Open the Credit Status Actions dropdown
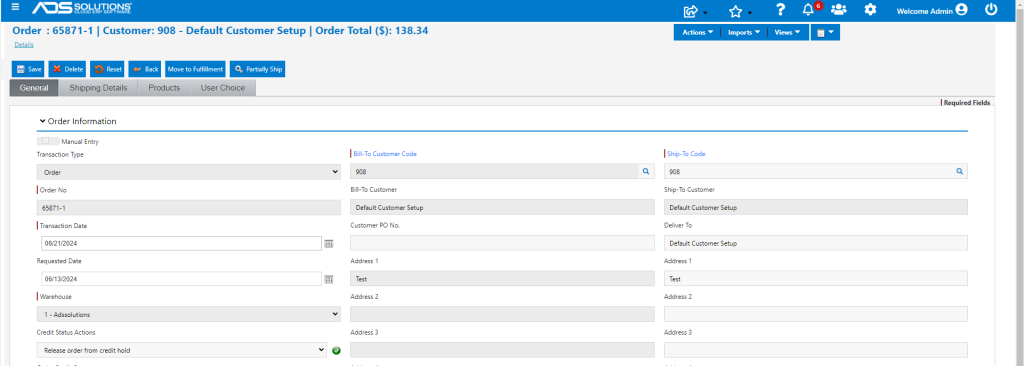This screenshot has width=1024, height=366. [x=182, y=350]
